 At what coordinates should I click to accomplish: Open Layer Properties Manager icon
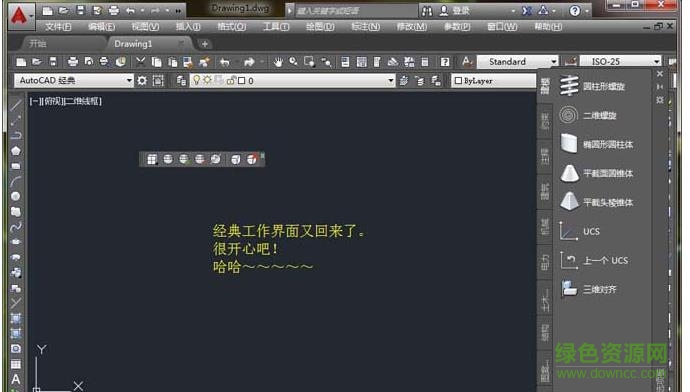point(181,81)
